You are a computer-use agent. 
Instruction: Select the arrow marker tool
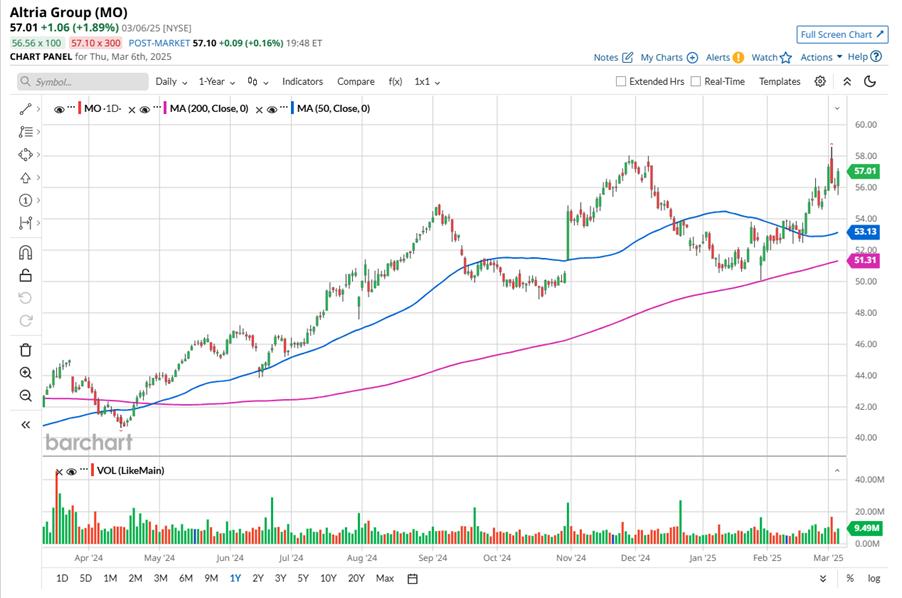tap(25, 178)
